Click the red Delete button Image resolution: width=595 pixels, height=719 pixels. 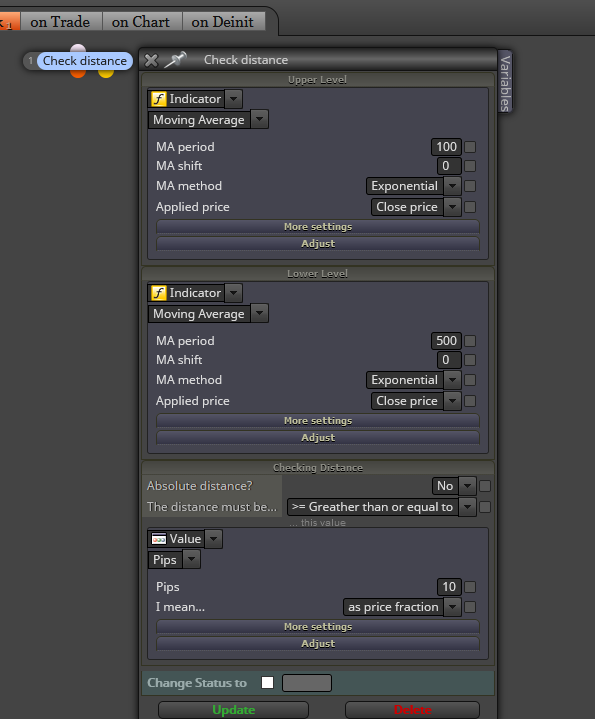(412, 710)
